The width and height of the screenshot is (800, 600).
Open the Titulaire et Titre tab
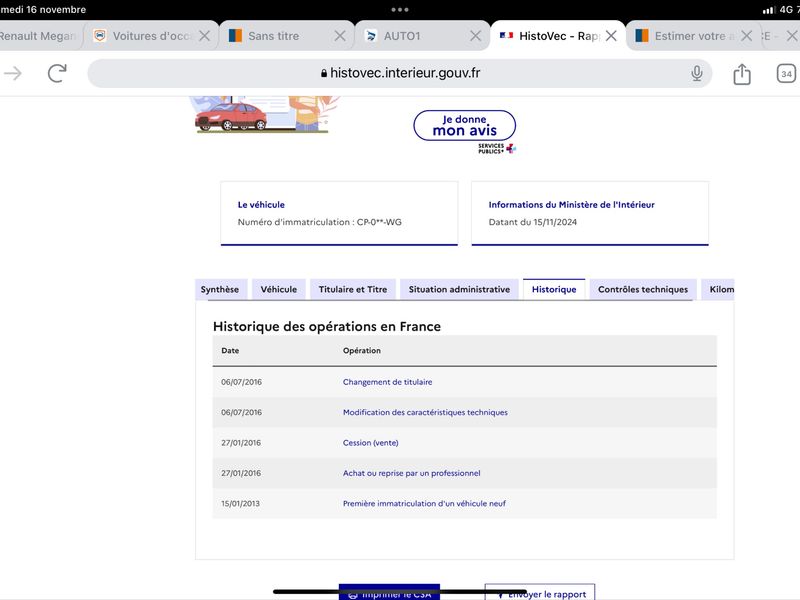[x=353, y=289]
